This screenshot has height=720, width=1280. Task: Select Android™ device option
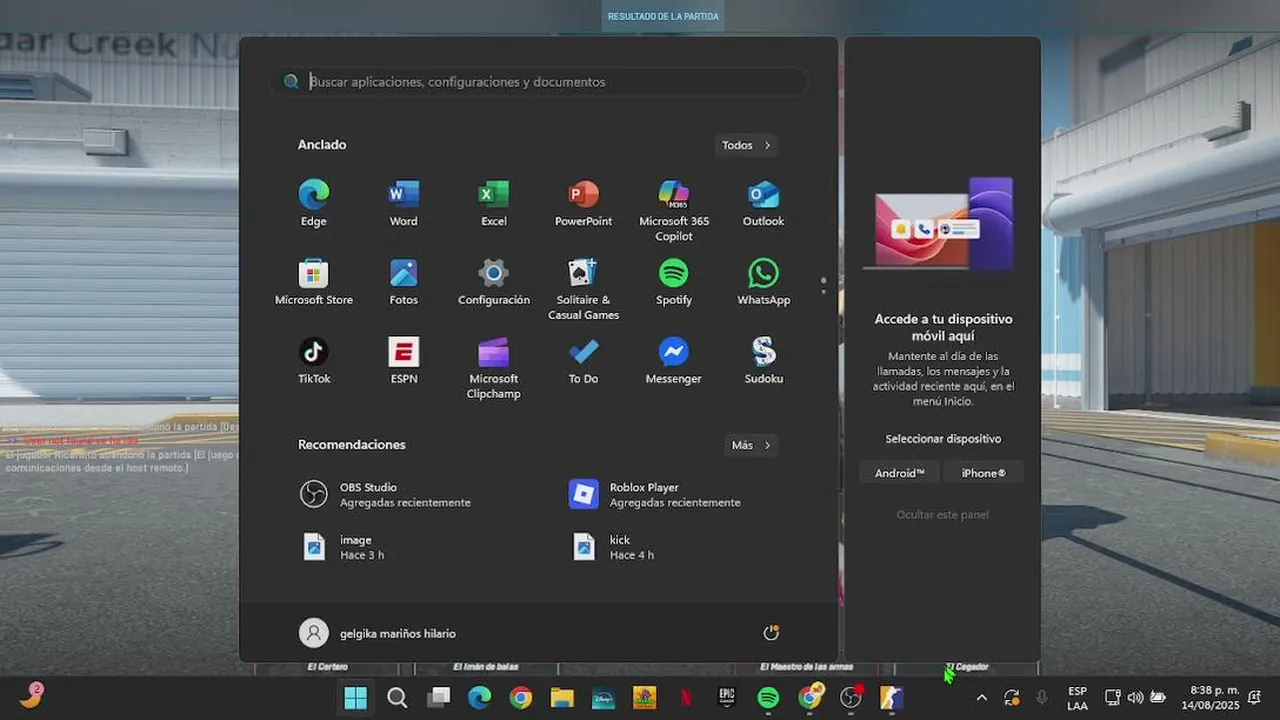click(x=900, y=473)
